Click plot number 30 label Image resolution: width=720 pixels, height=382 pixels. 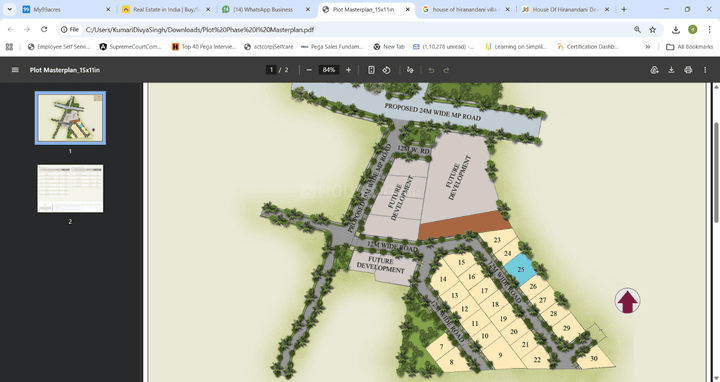click(594, 358)
